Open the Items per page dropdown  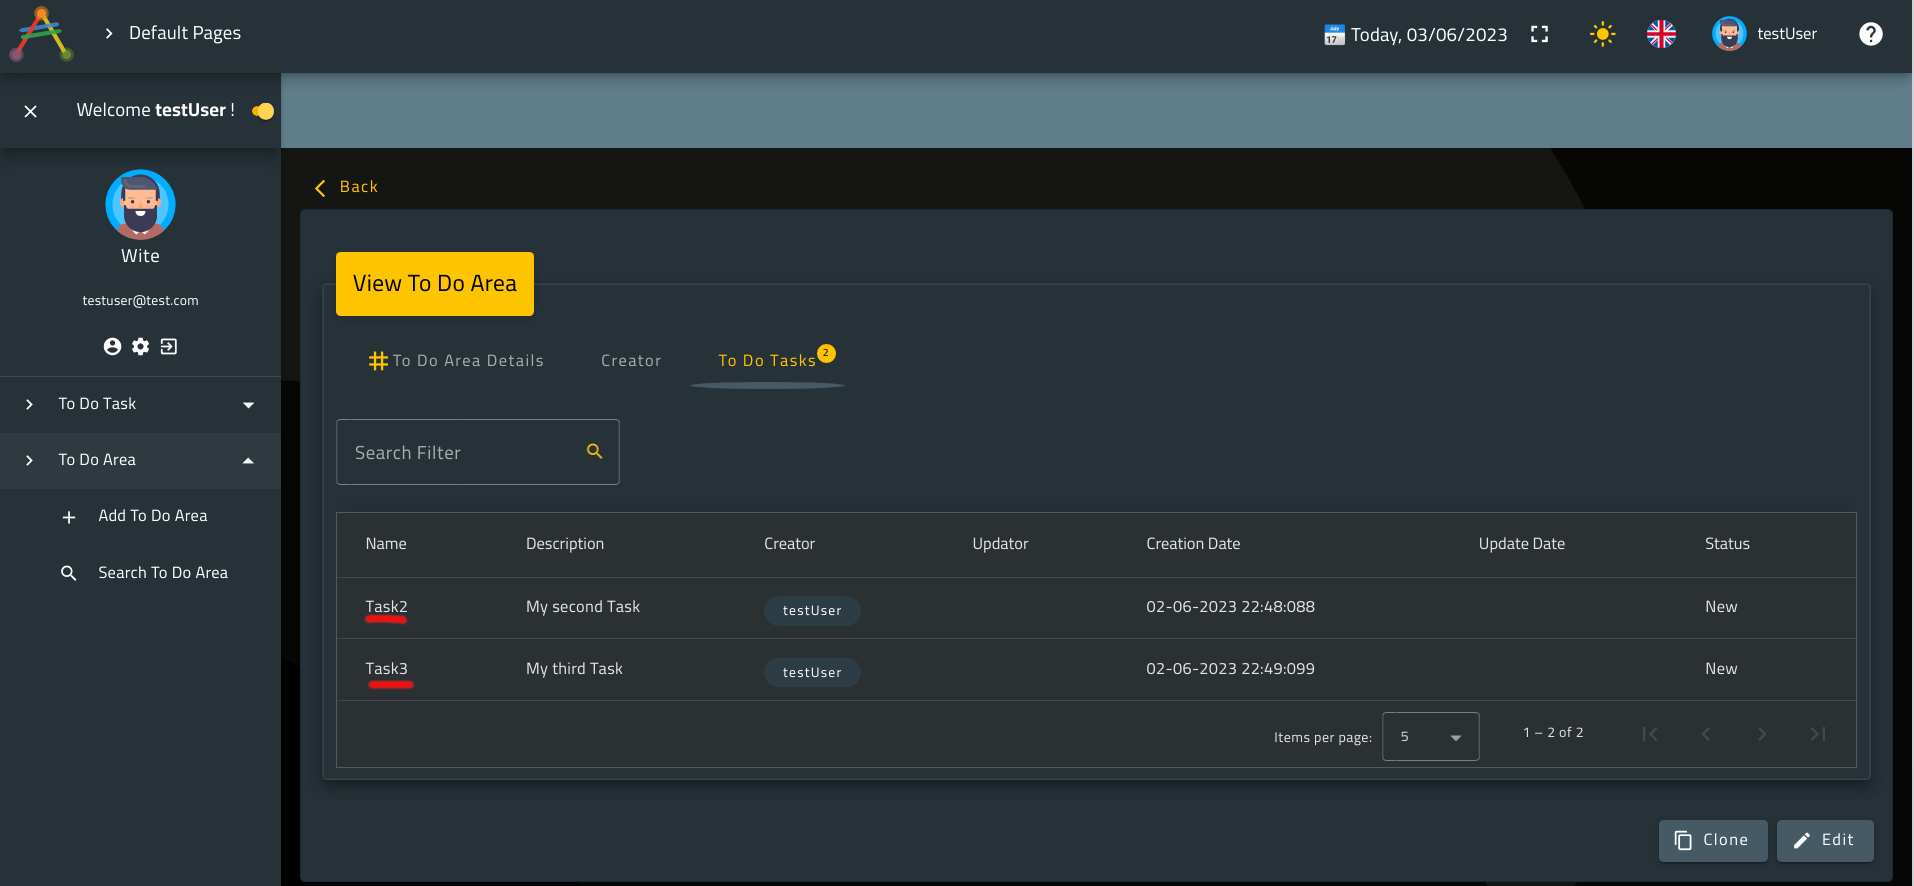(x=1430, y=736)
